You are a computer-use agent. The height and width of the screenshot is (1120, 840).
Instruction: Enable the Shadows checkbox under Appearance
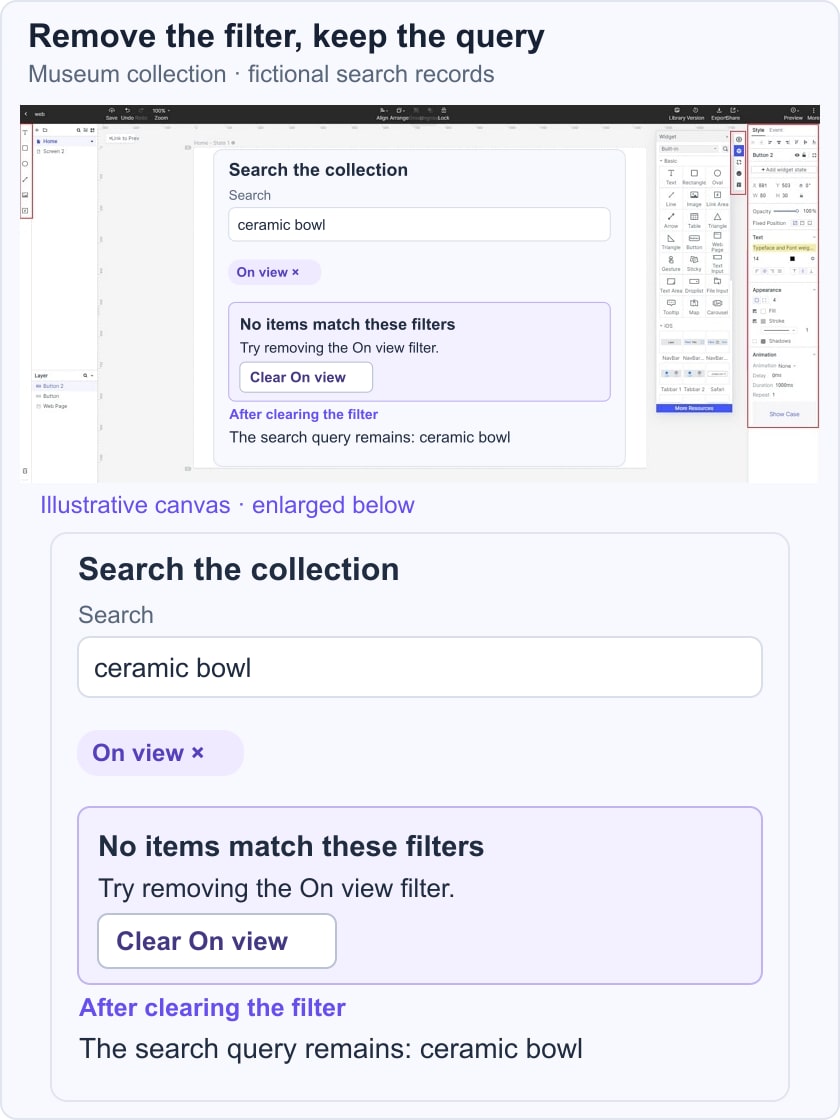pyautogui.click(x=755, y=341)
